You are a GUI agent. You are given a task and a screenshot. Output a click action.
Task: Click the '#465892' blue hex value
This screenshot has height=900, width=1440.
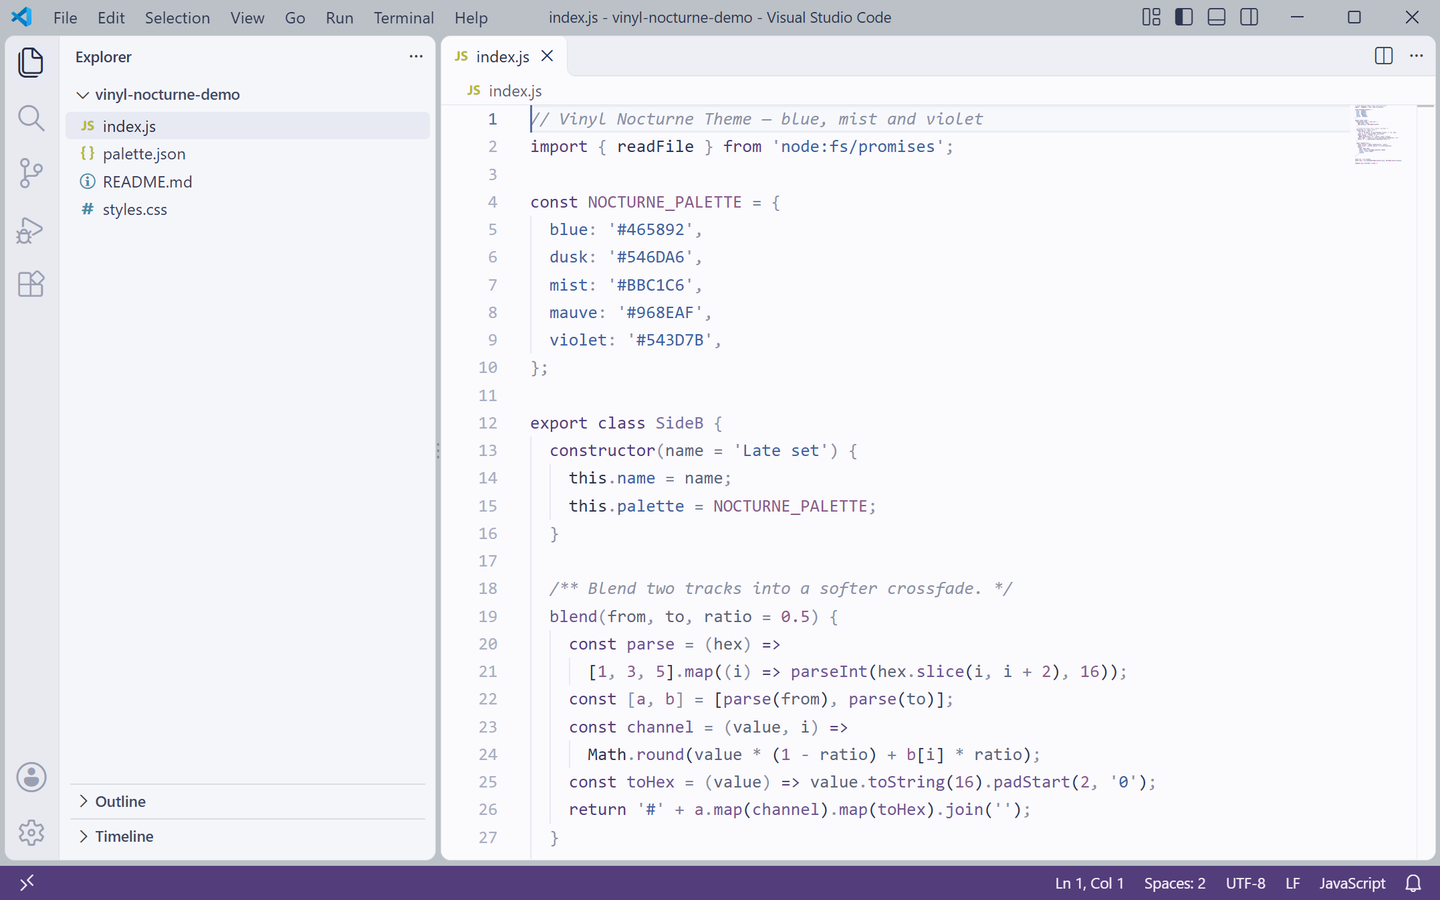click(650, 229)
